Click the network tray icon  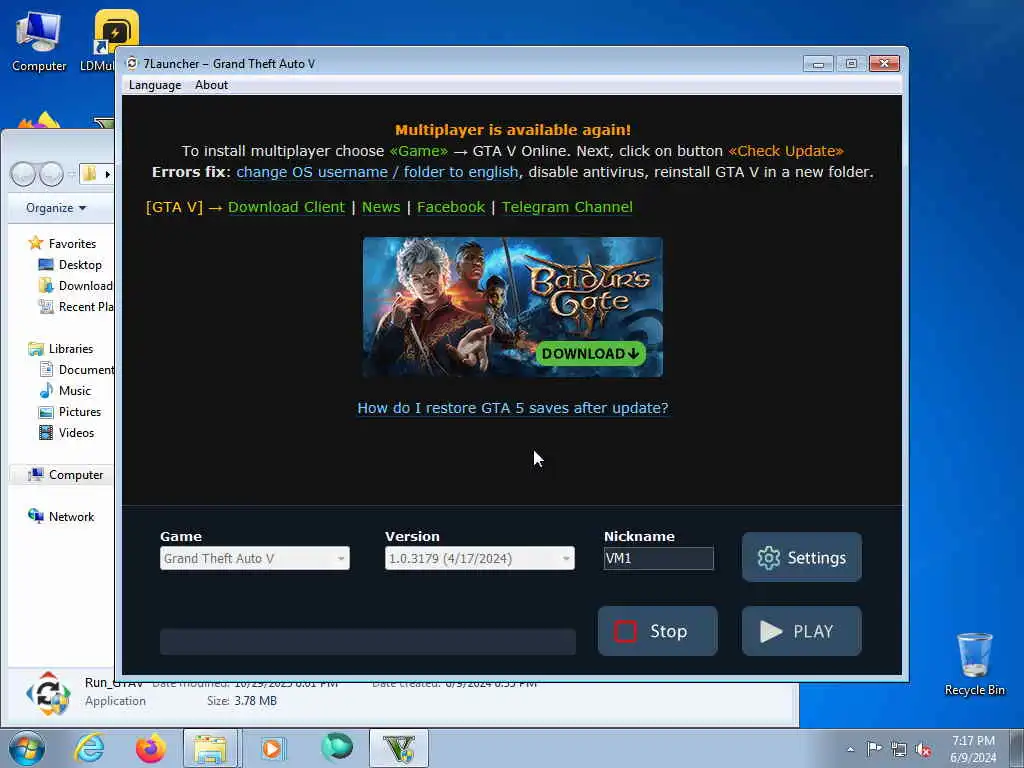point(899,749)
